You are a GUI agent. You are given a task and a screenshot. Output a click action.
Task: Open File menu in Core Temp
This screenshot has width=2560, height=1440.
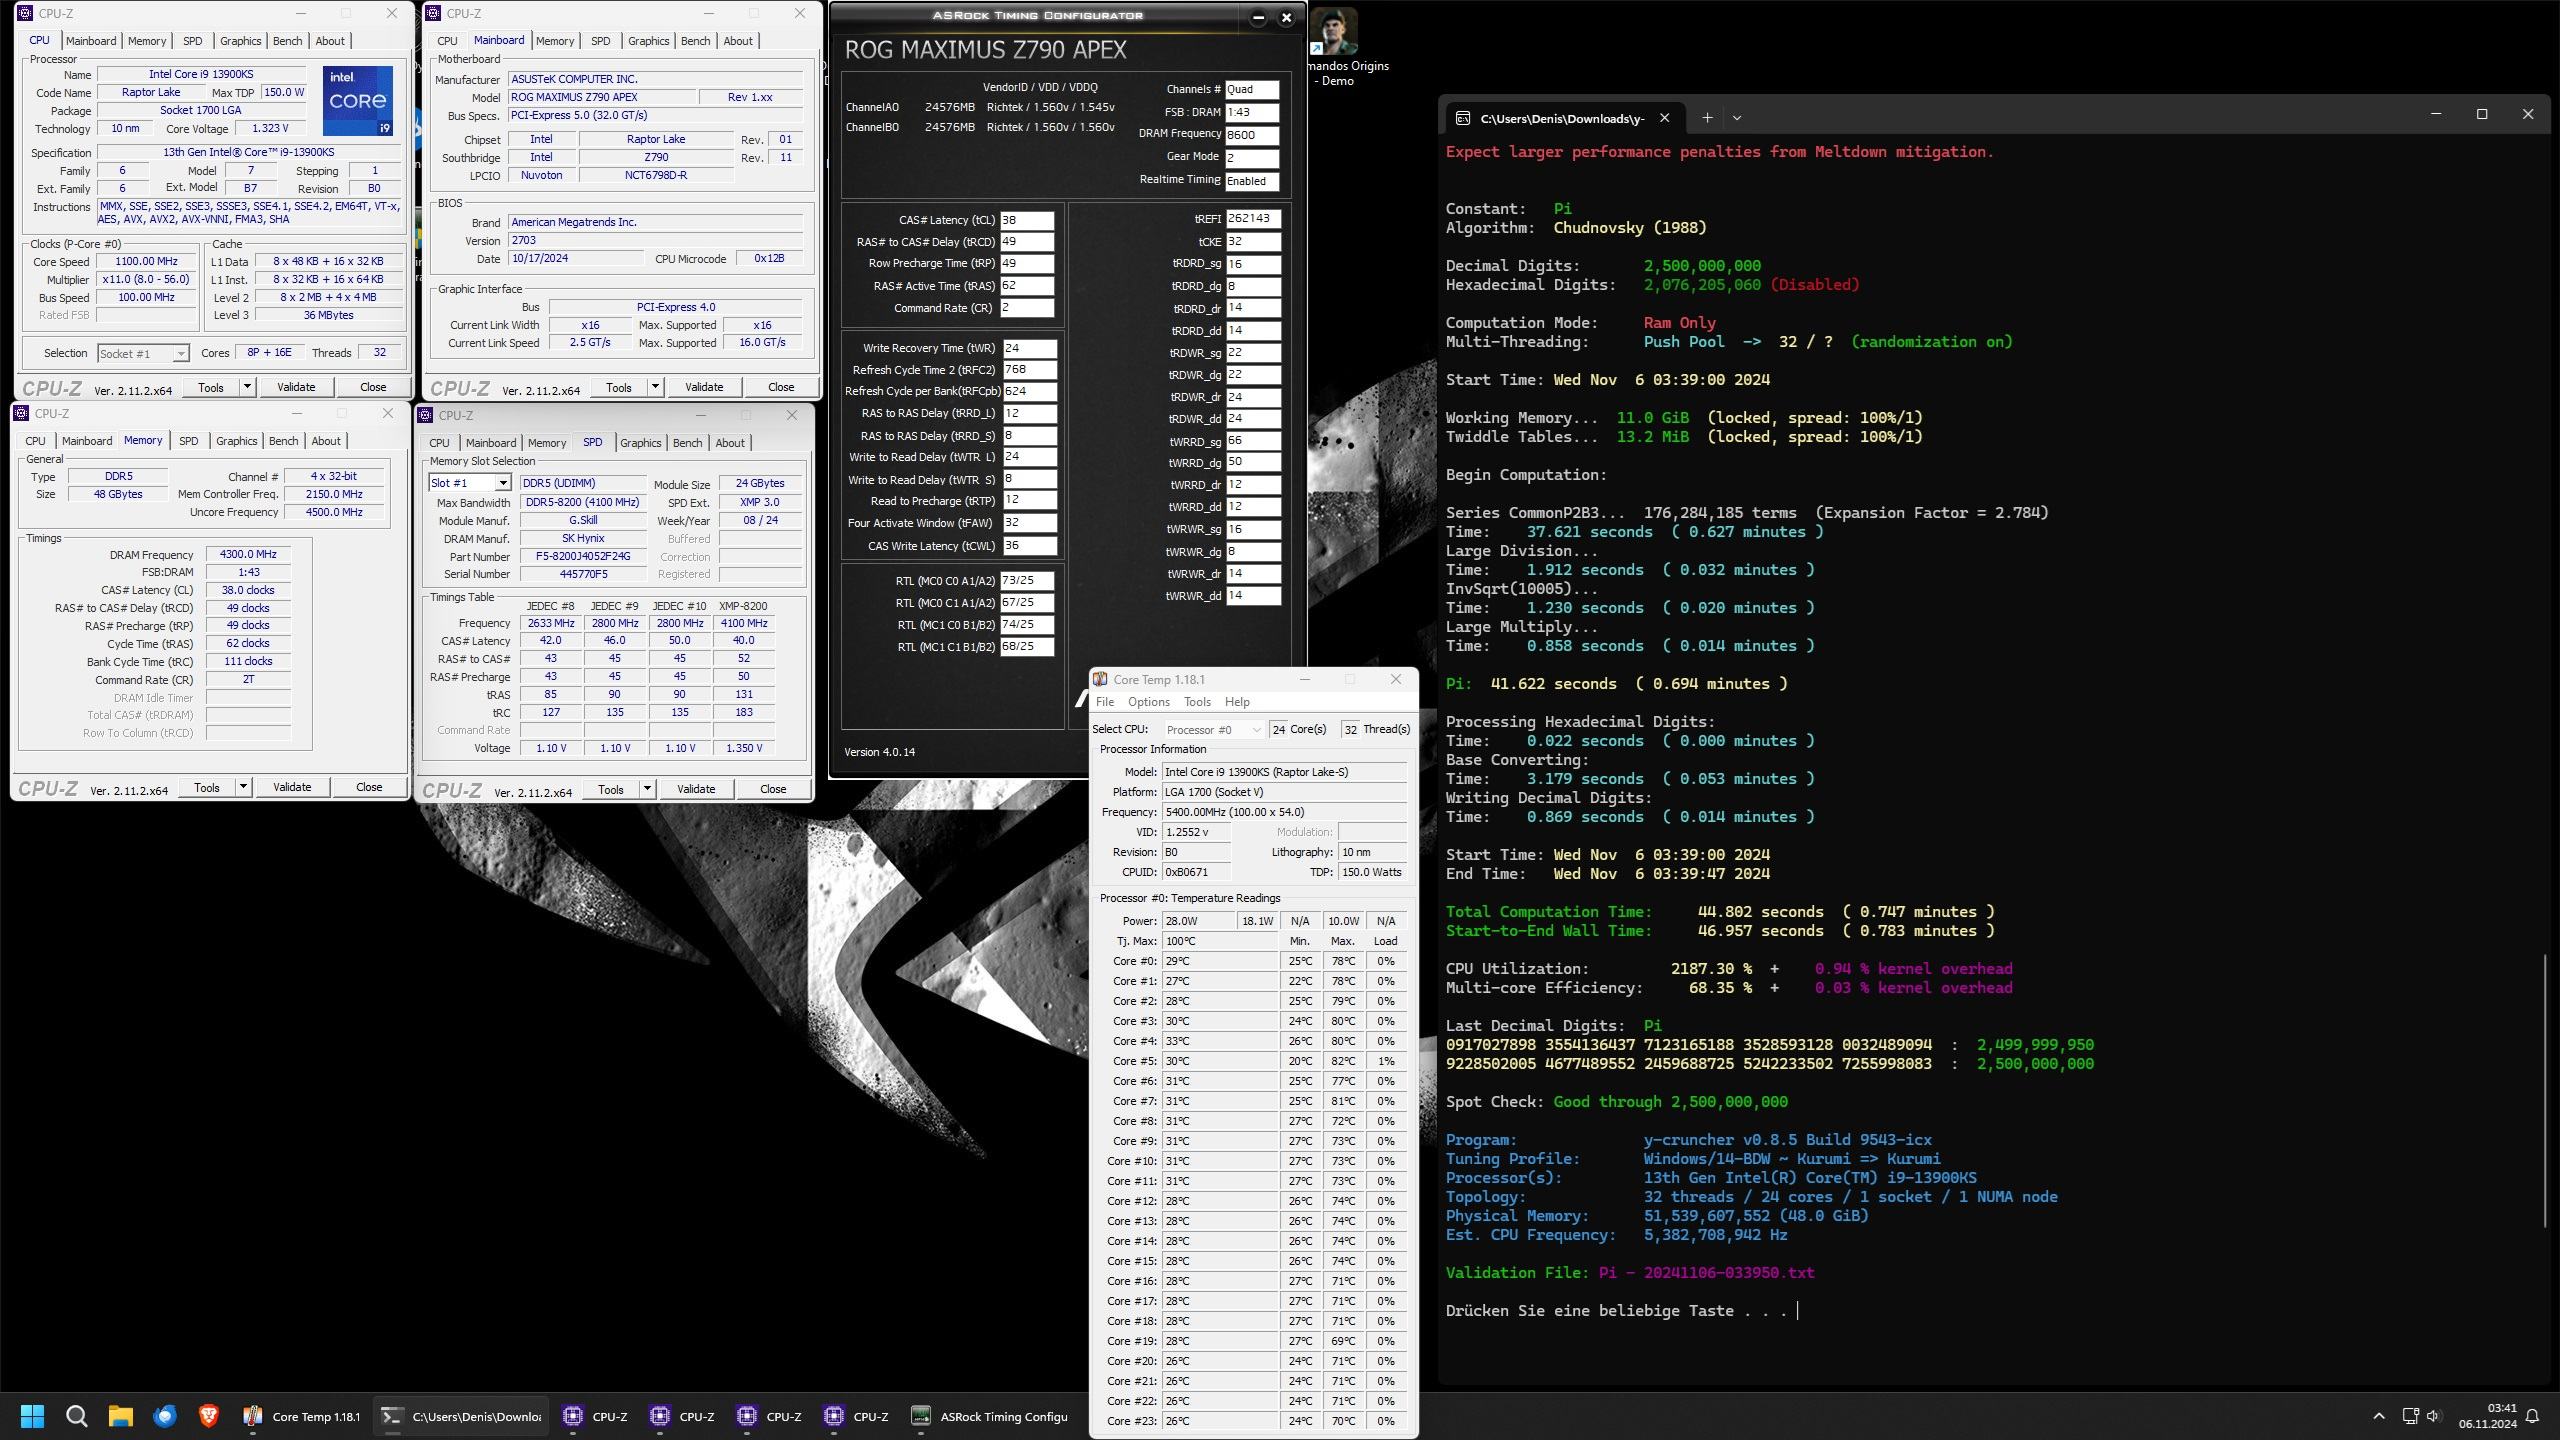click(1105, 702)
